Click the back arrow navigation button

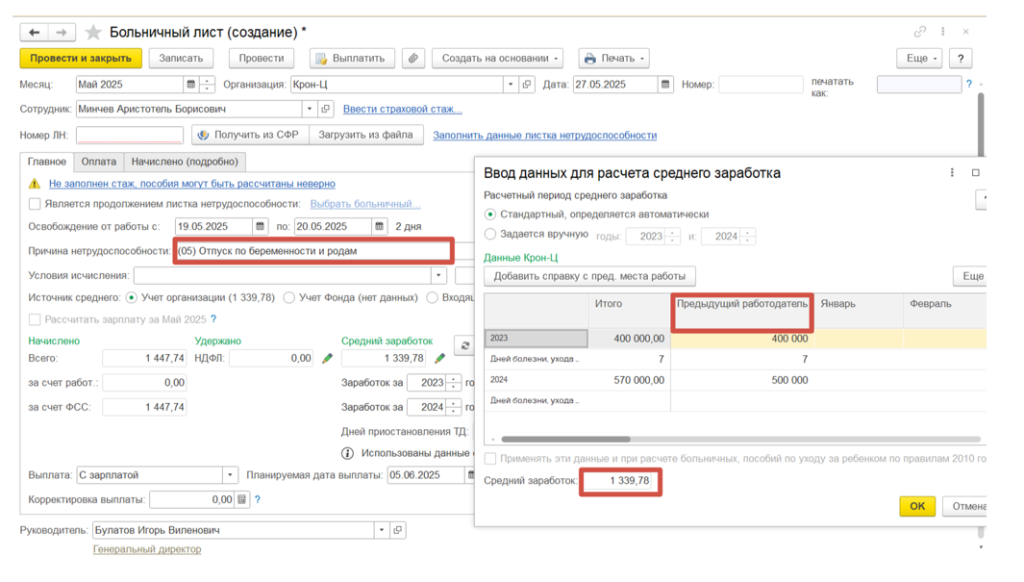pos(35,32)
